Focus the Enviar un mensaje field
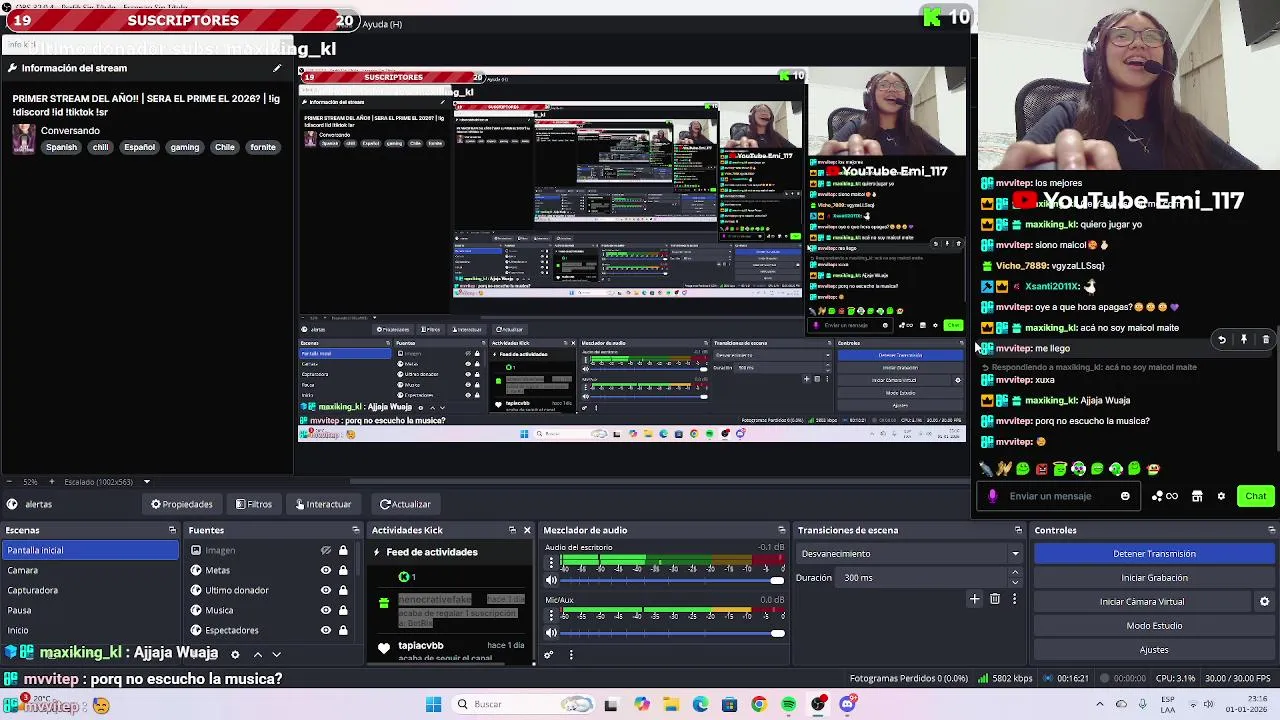 coord(1060,496)
